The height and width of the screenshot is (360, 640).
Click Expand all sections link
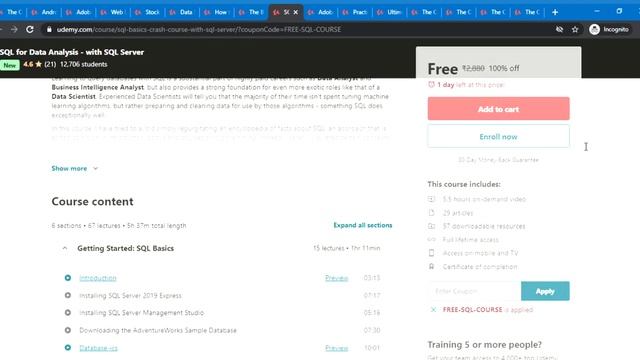[x=362, y=225]
